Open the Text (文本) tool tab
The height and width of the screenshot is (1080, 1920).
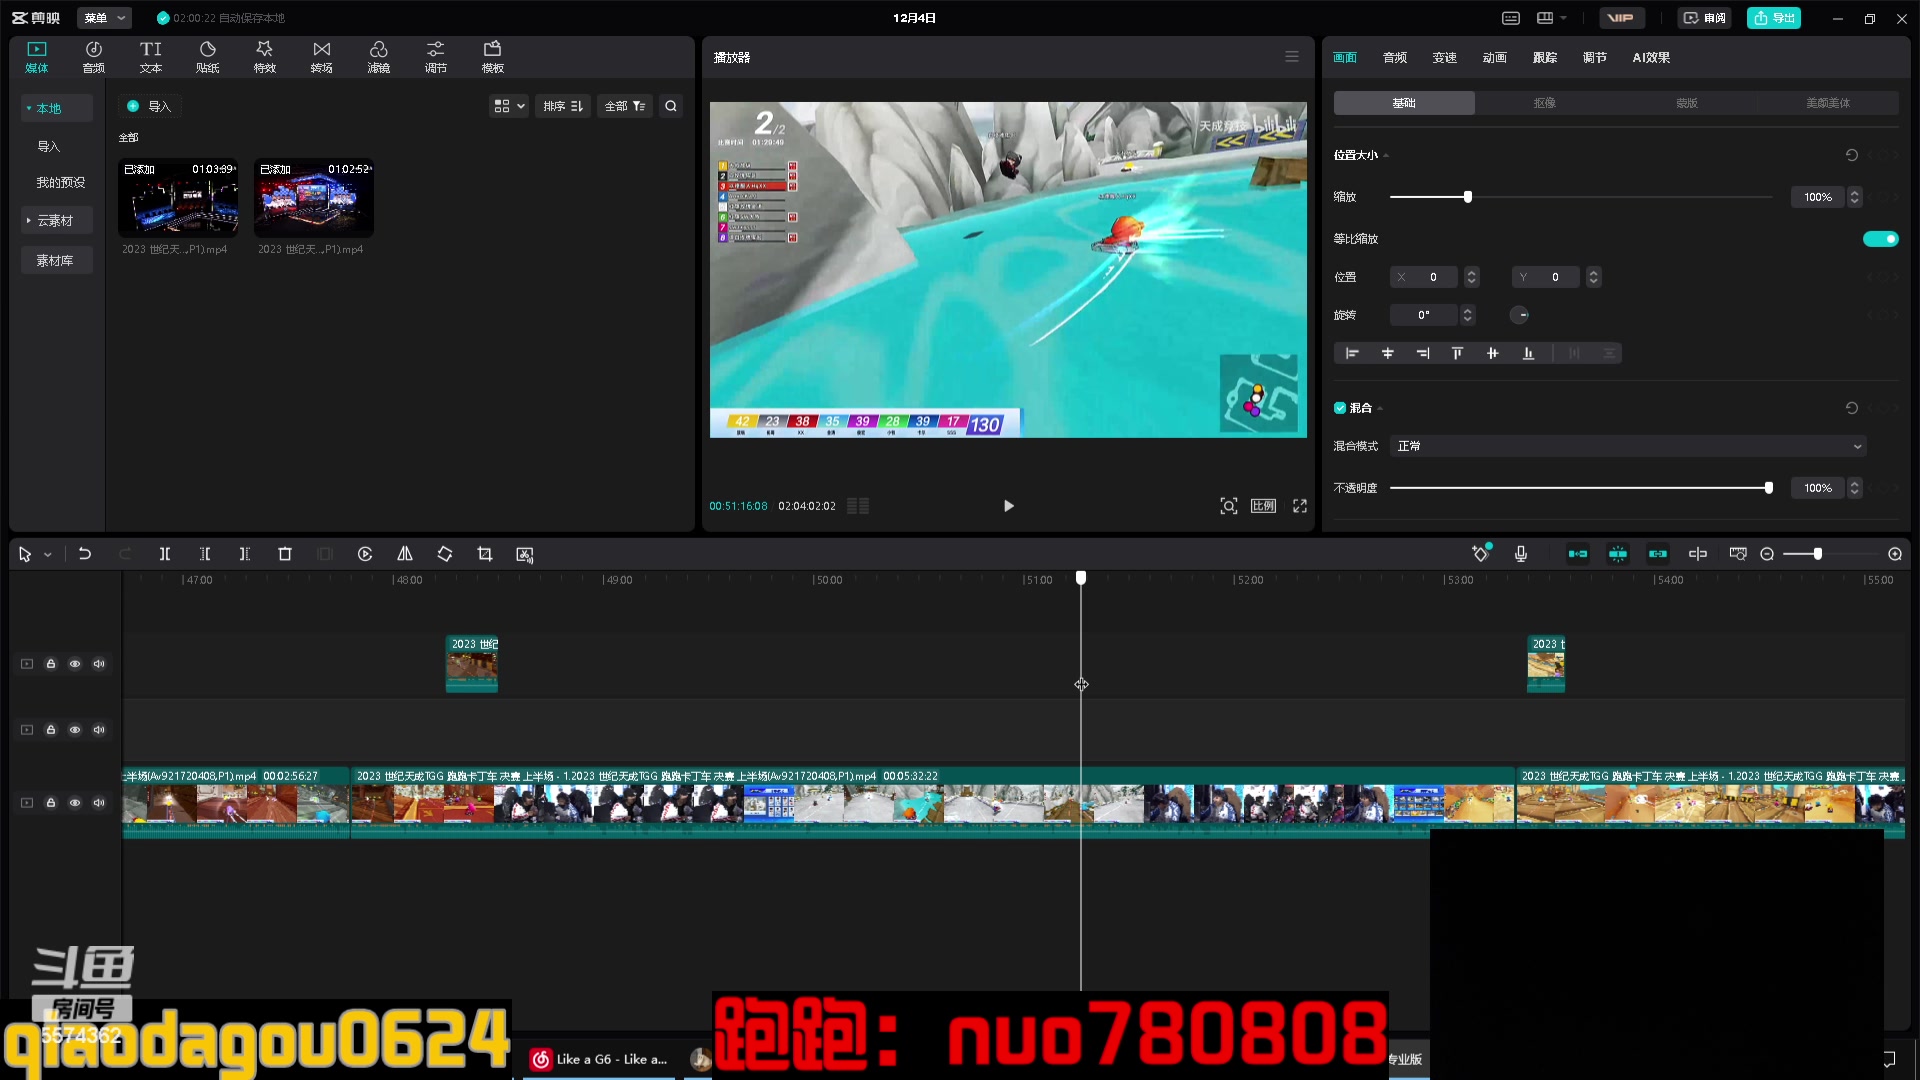(x=151, y=57)
